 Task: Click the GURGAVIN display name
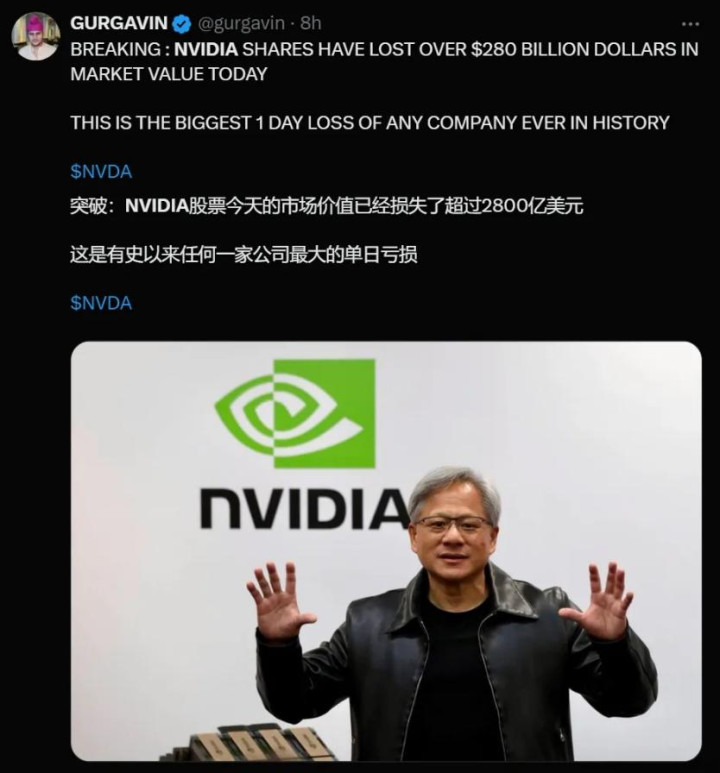[119, 23]
